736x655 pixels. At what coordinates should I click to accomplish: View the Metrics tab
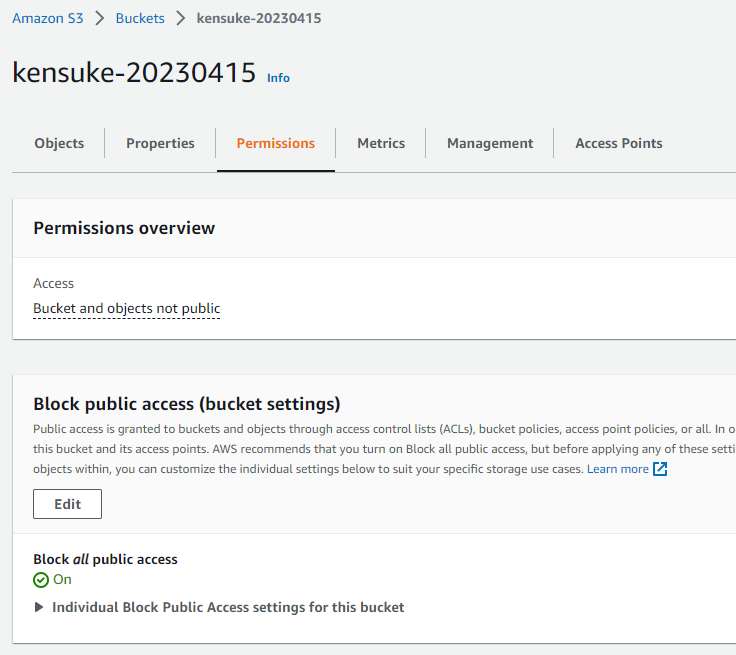click(381, 143)
